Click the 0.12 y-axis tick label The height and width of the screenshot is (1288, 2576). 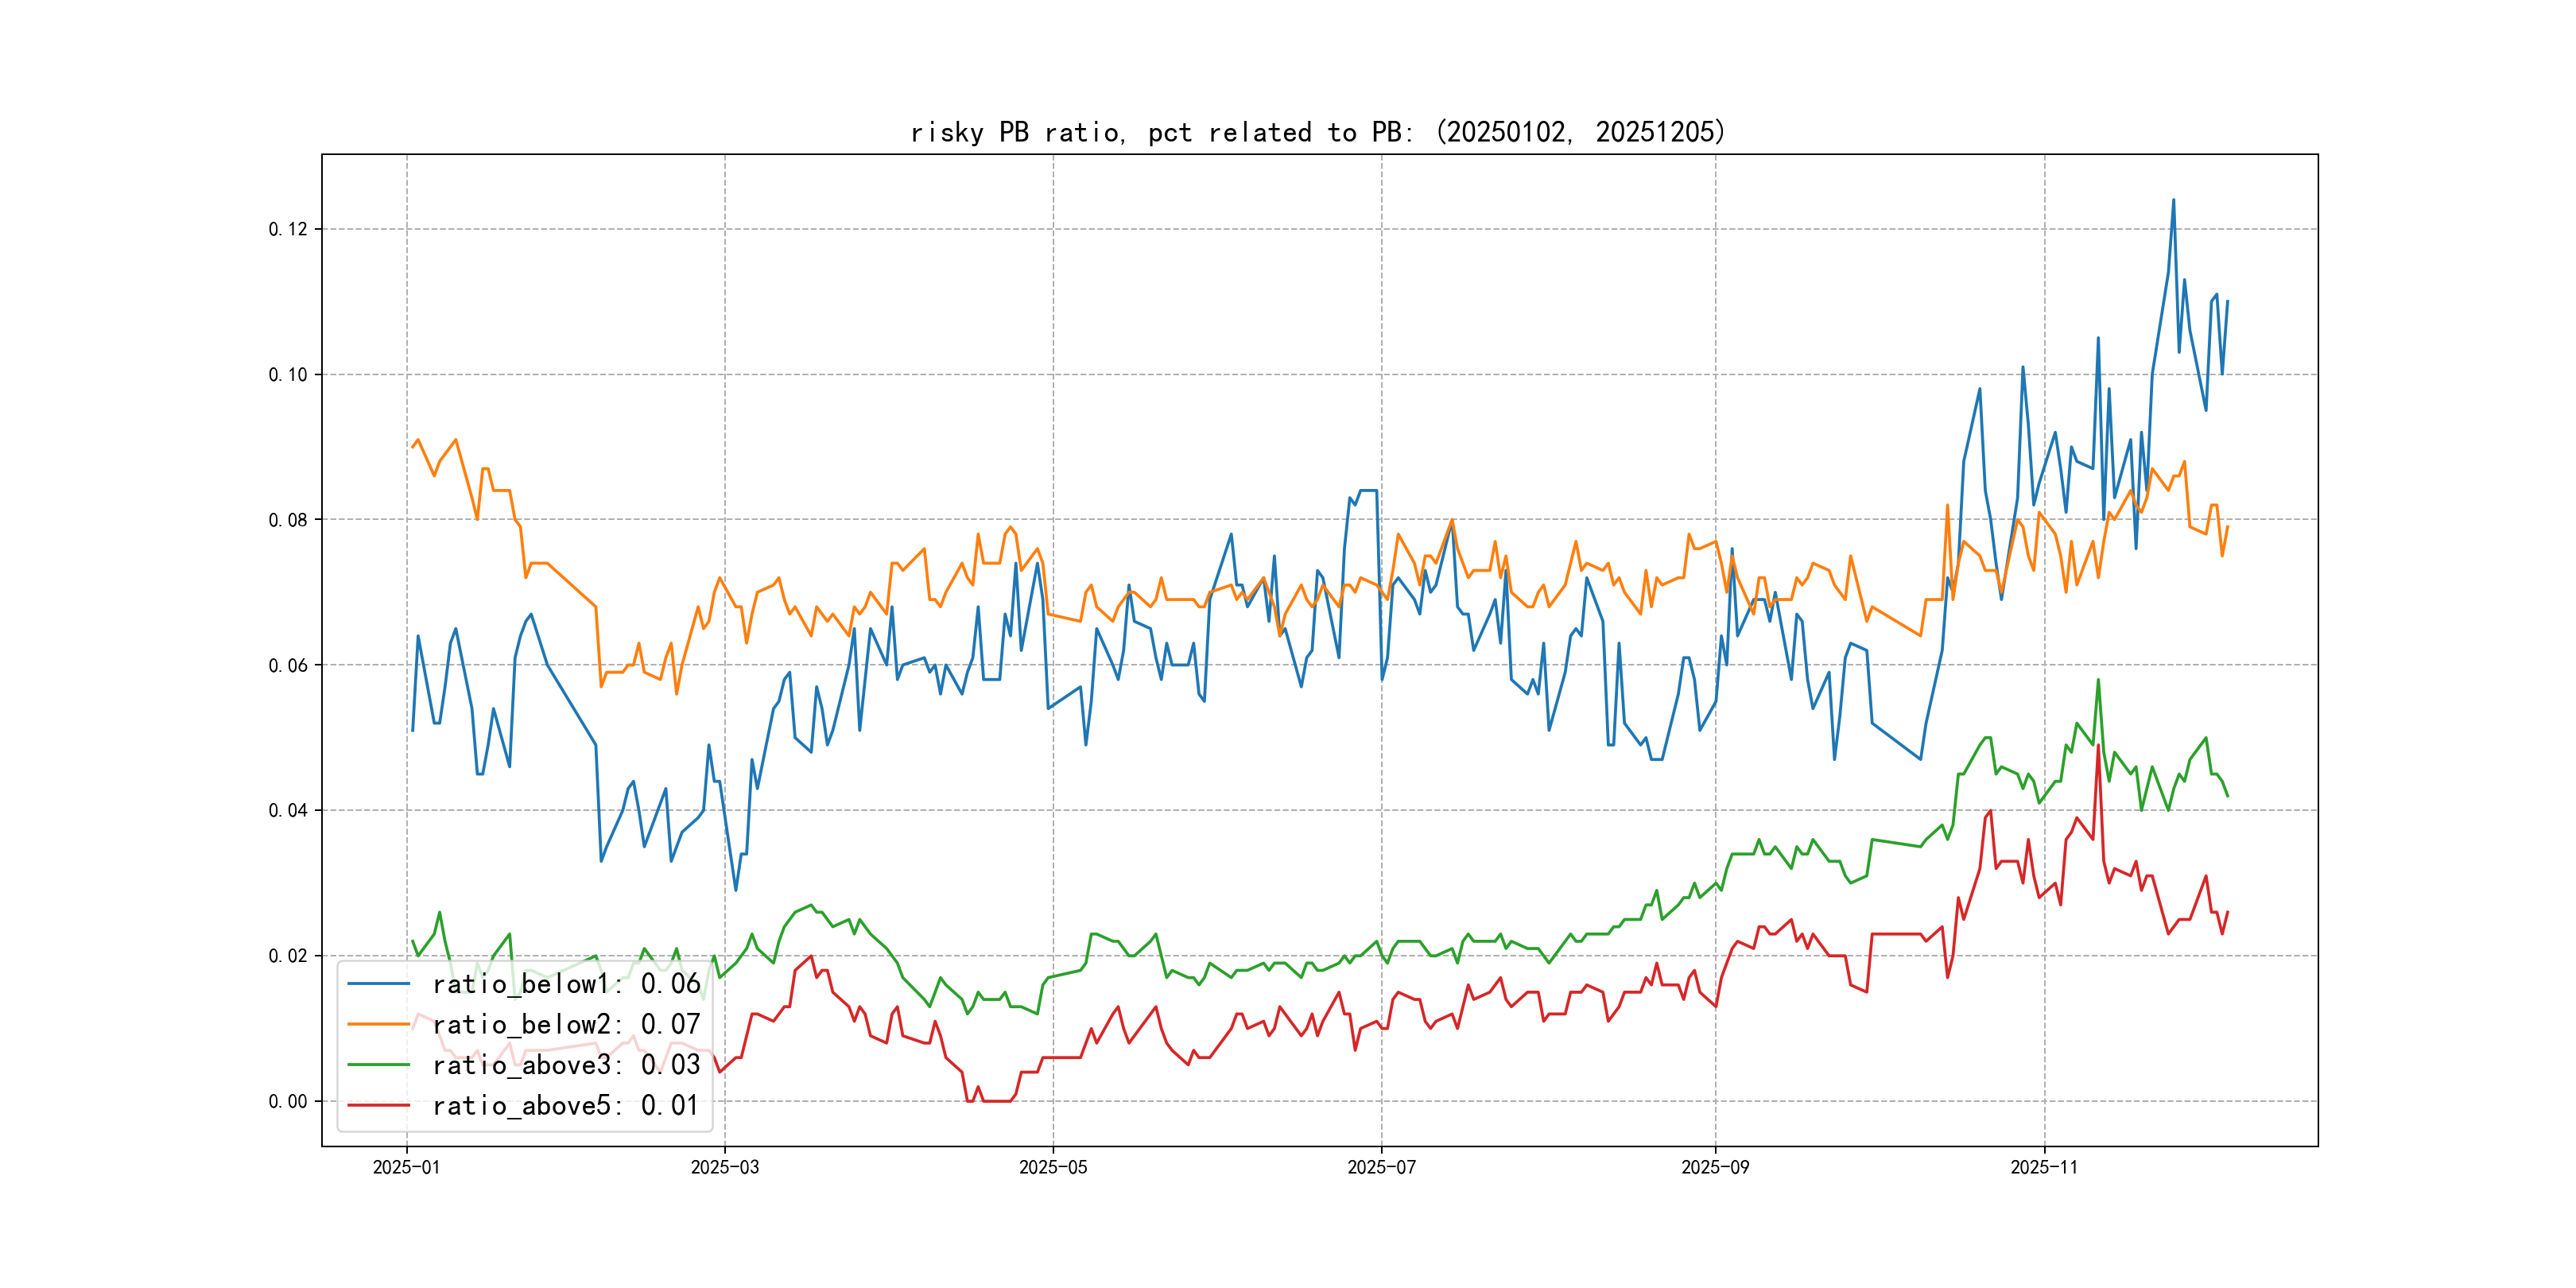(288, 229)
